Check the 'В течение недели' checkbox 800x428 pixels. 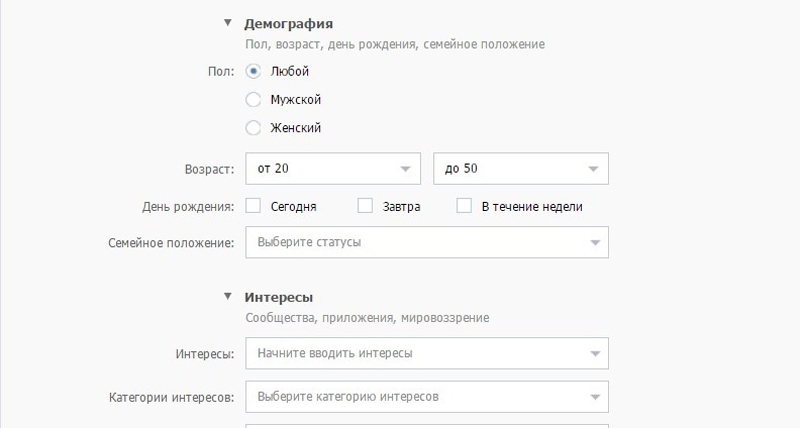464,206
